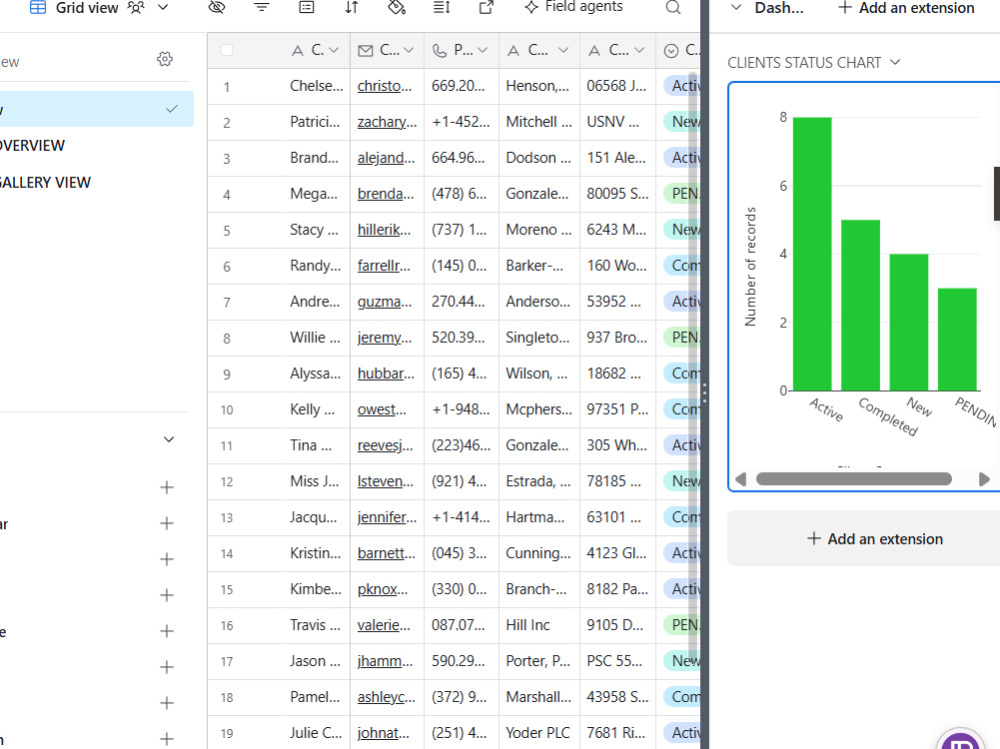Open the view settings gear icon
The image size is (1000, 749).
pos(165,59)
